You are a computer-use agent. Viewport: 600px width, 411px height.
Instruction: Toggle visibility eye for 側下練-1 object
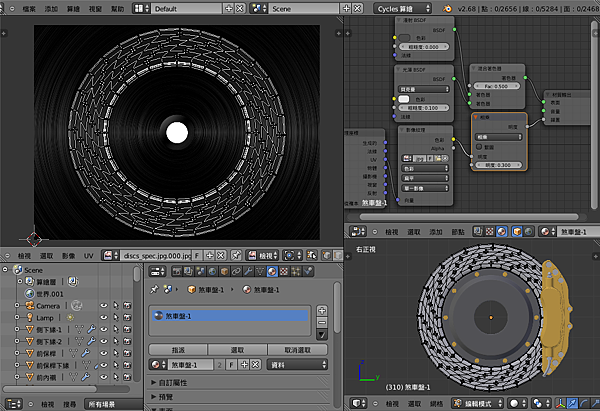click(104, 329)
